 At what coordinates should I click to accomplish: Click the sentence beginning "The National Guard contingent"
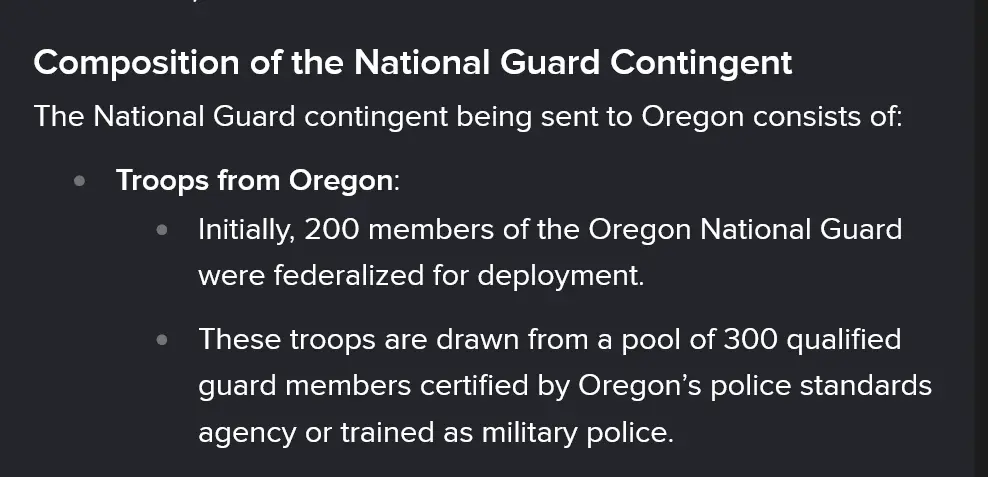click(x=468, y=116)
